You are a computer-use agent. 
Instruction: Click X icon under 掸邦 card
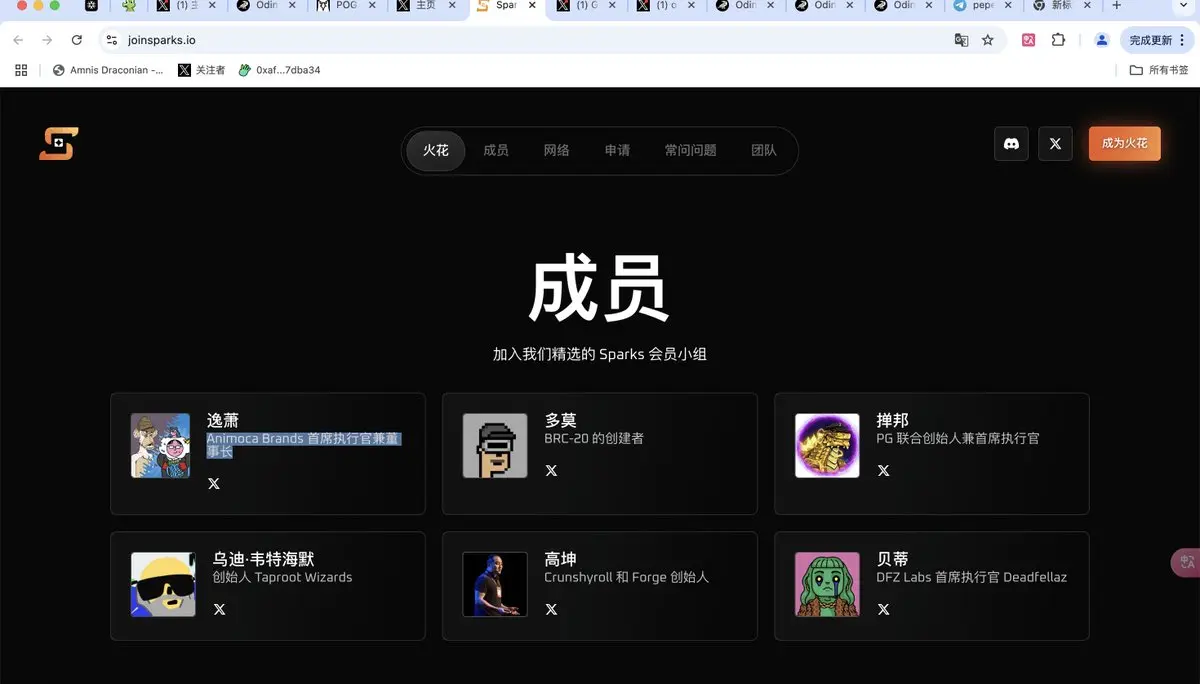coord(883,470)
